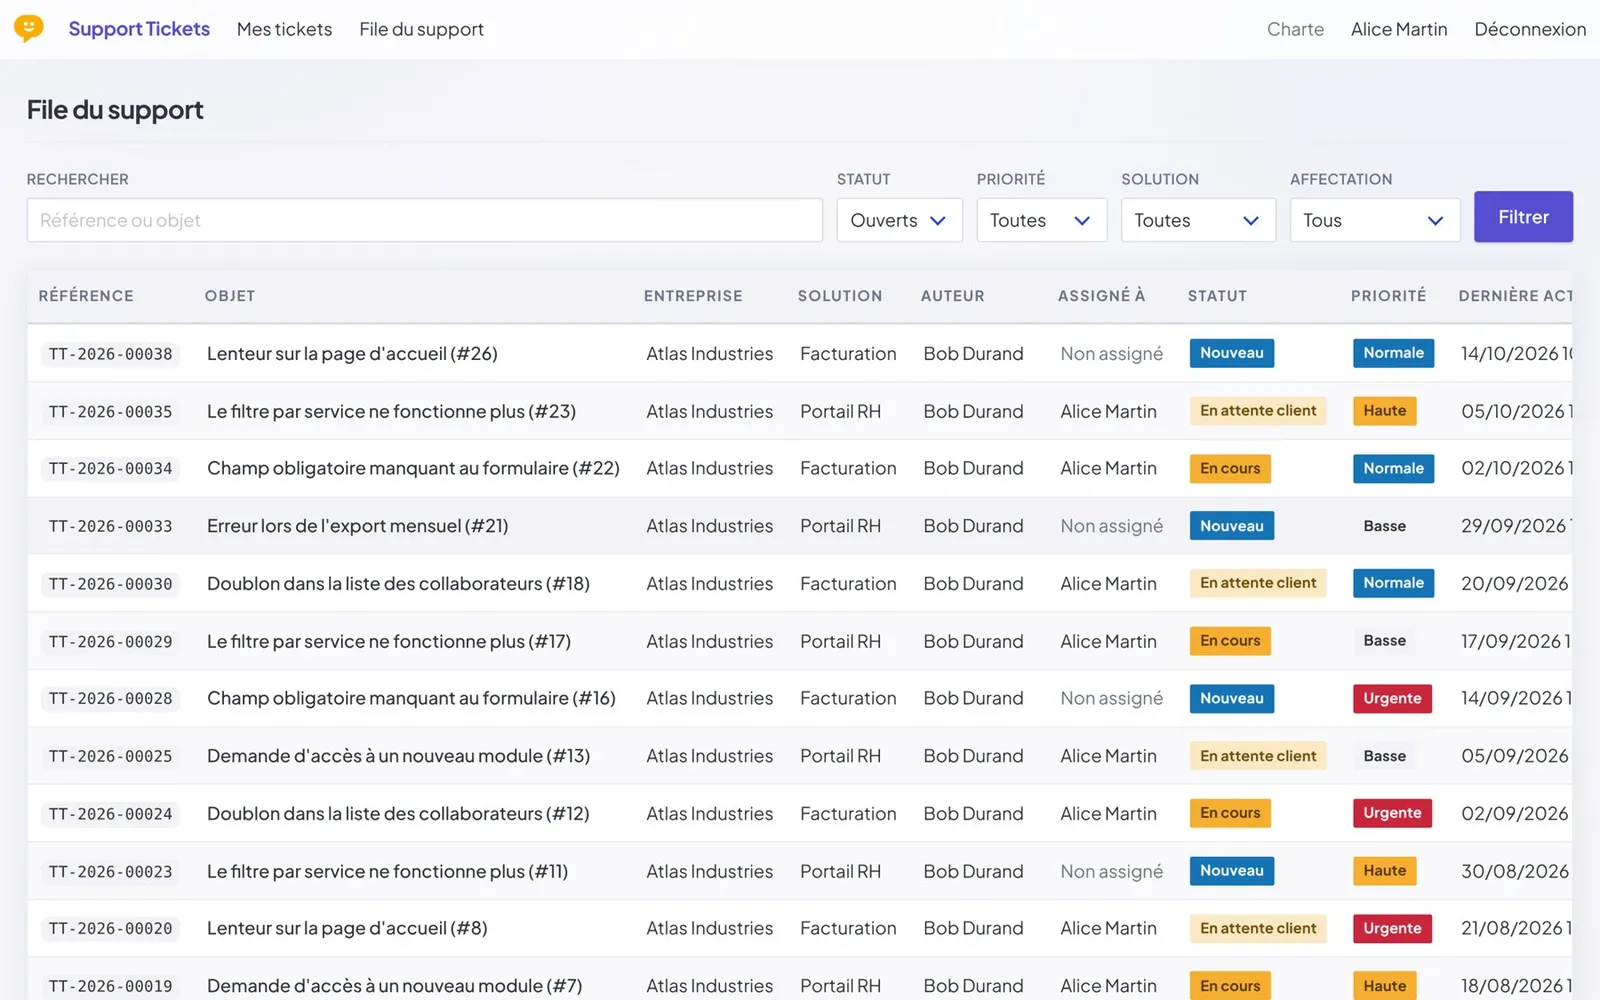Click Urgente badge on ticket TT-2026-00024
This screenshot has height=1000, width=1600.
tap(1392, 813)
